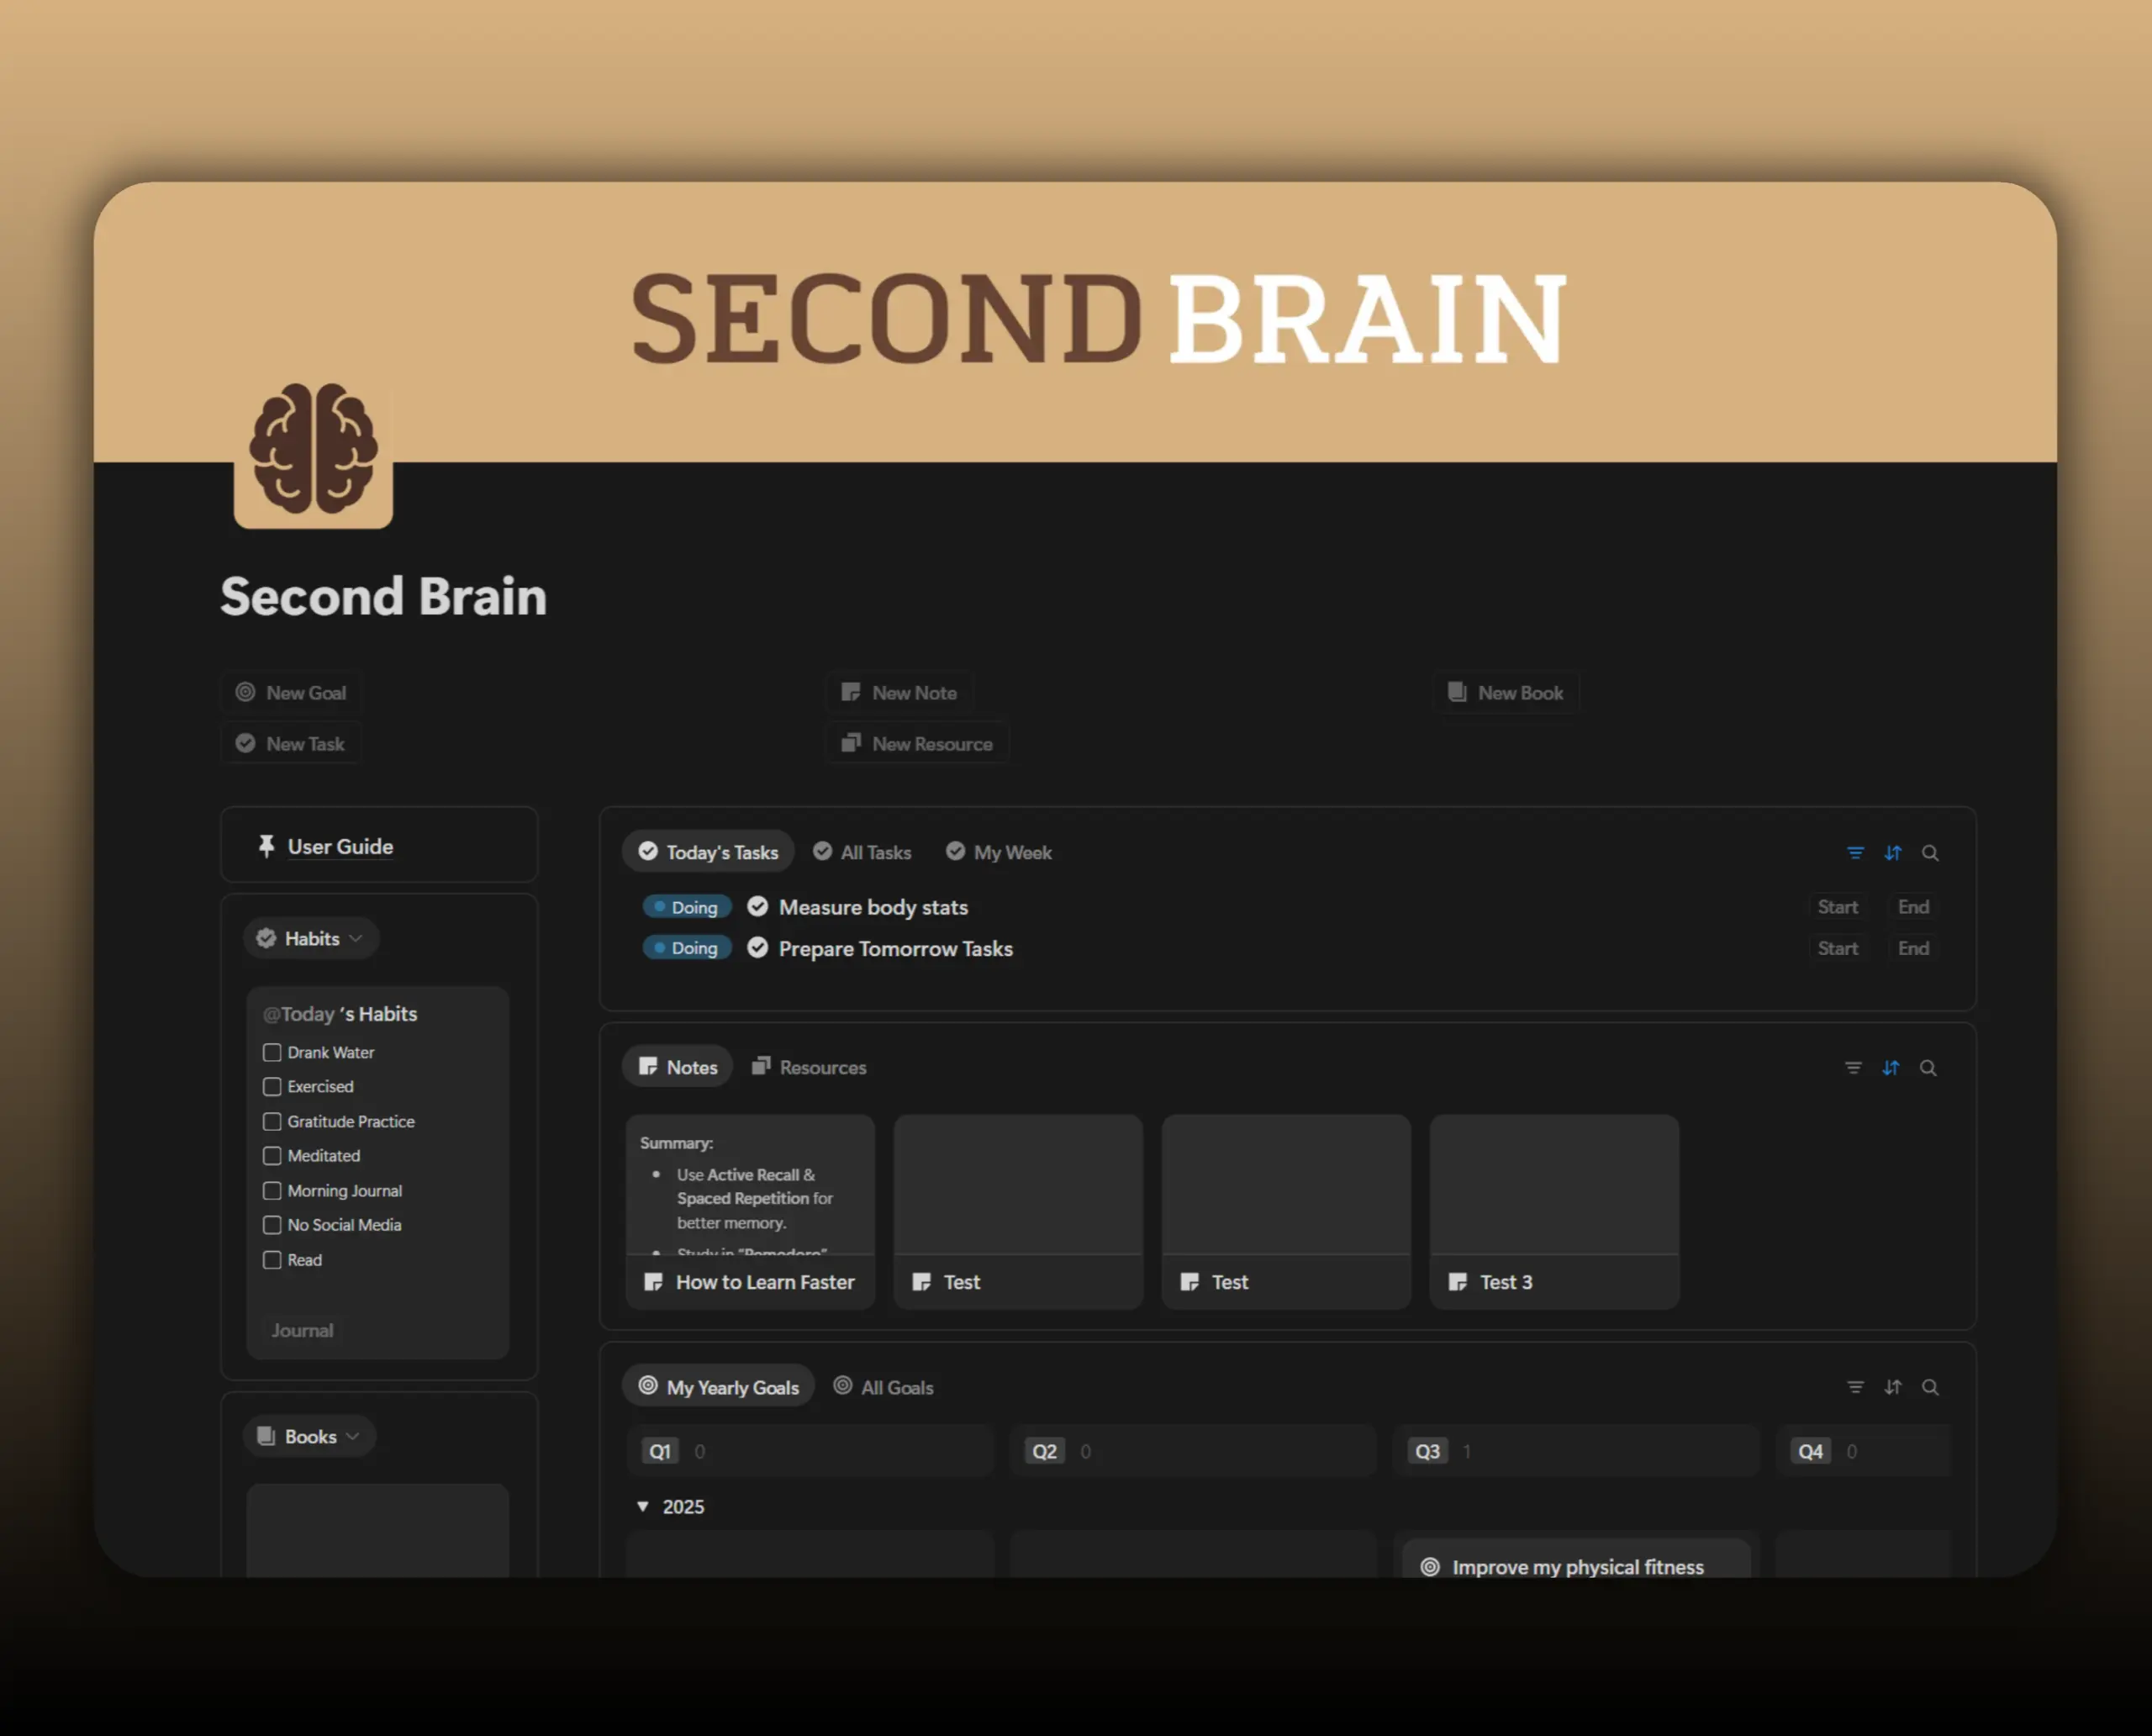Collapse the Habits section chevron
2152x1736 pixels.
point(356,938)
